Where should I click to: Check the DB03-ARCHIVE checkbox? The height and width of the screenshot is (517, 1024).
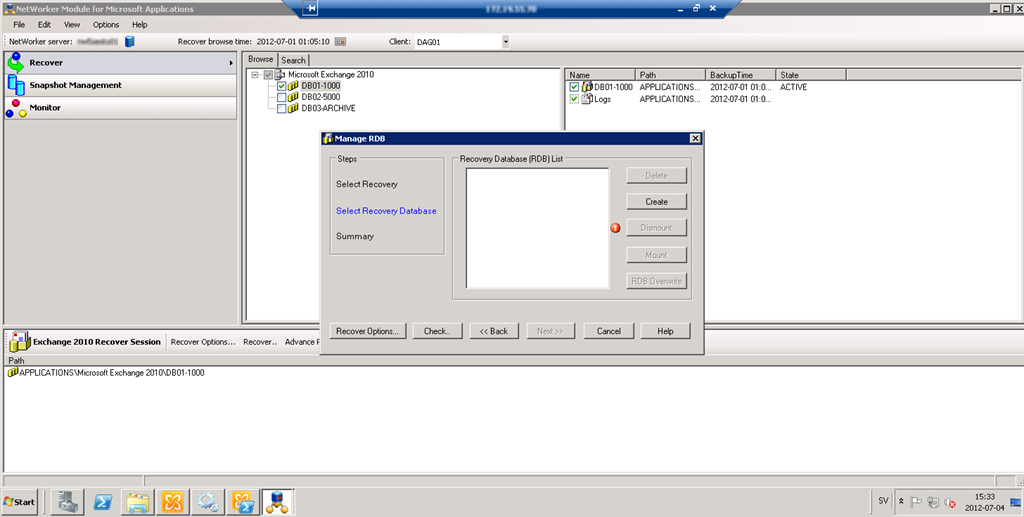(281, 108)
